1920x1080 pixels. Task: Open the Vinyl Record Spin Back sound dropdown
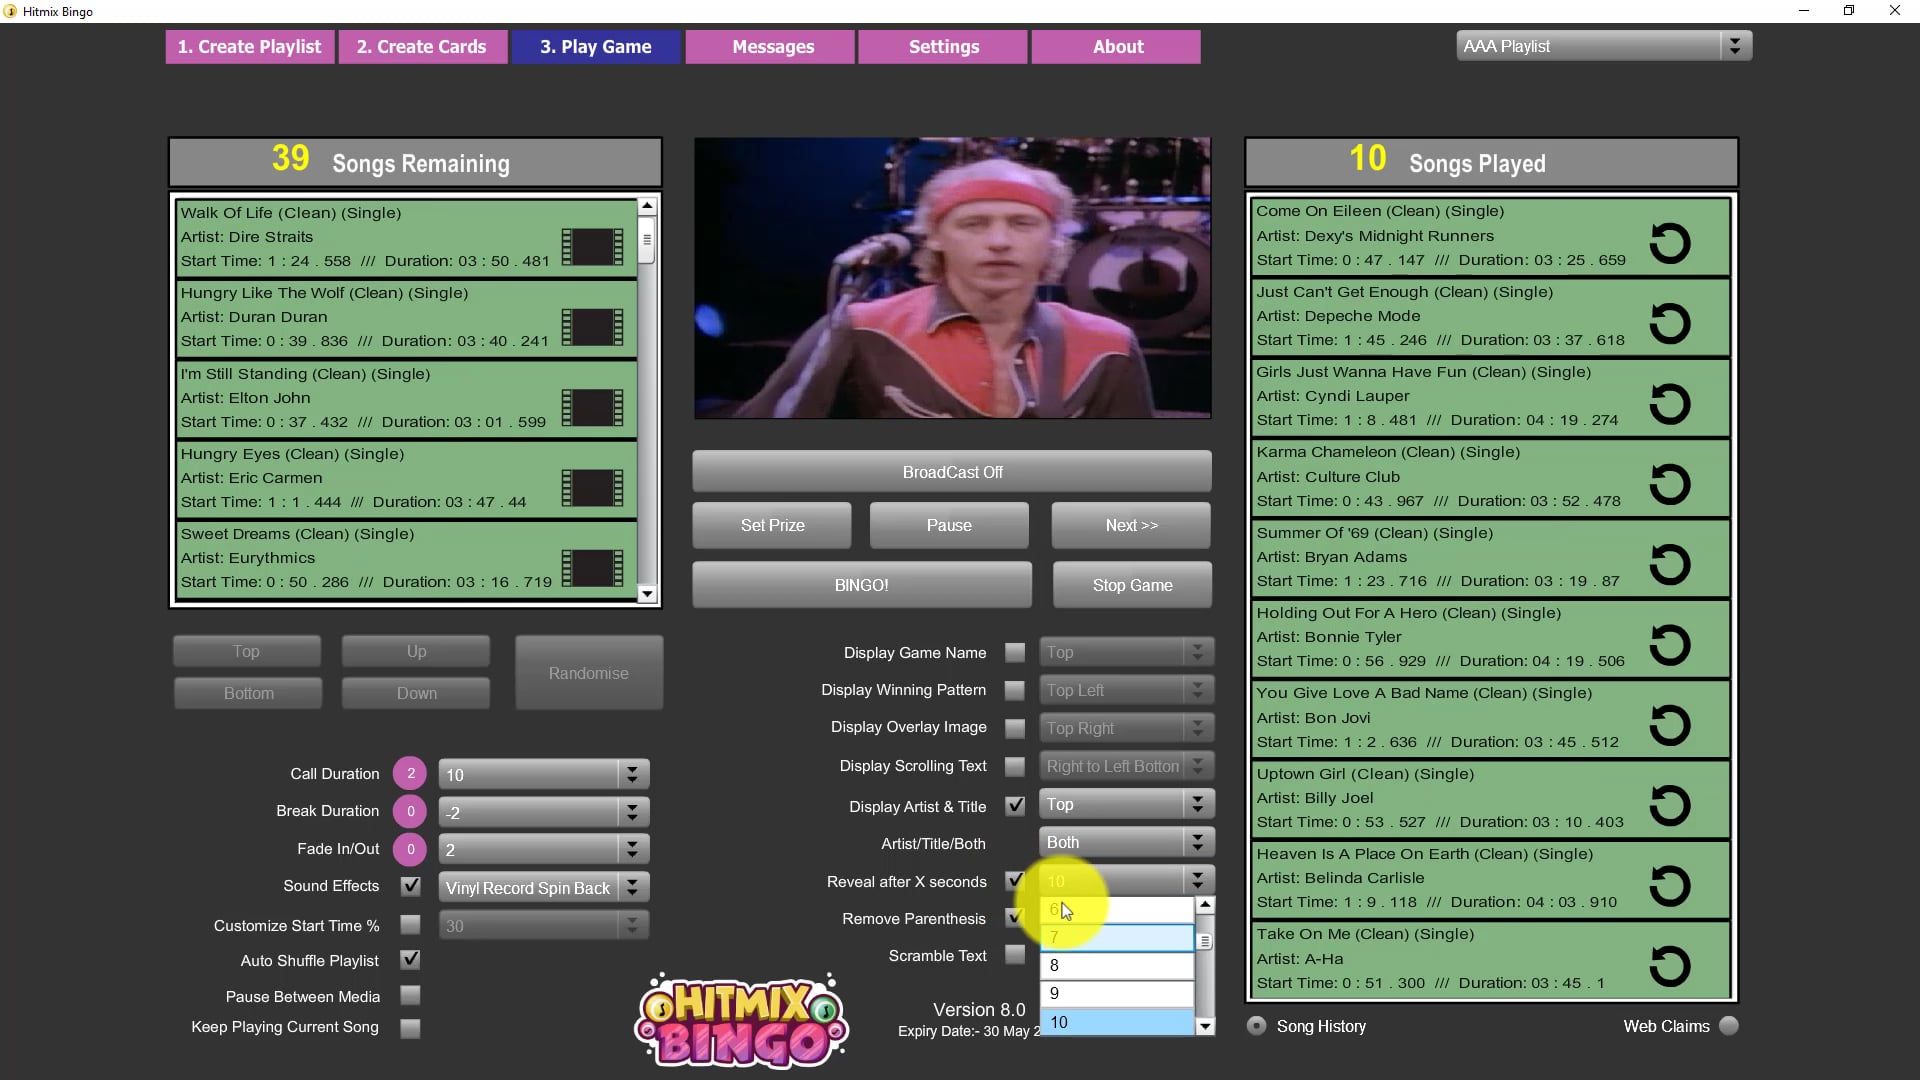click(x=630, y=887)
